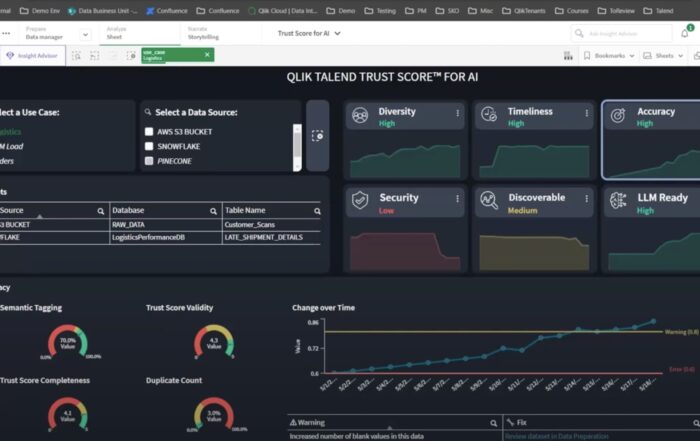Image resolution: width=700 pixels, height=441 pixels.
Task: Open the Courses bookmark folder
Action: (571, 10)
